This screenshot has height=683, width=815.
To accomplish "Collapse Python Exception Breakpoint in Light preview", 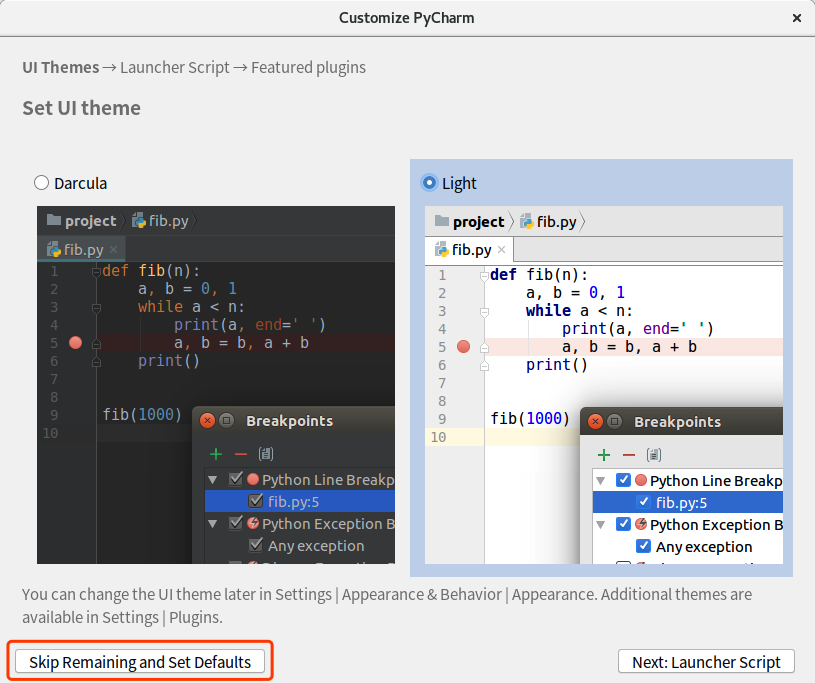I will pos(600,525).
